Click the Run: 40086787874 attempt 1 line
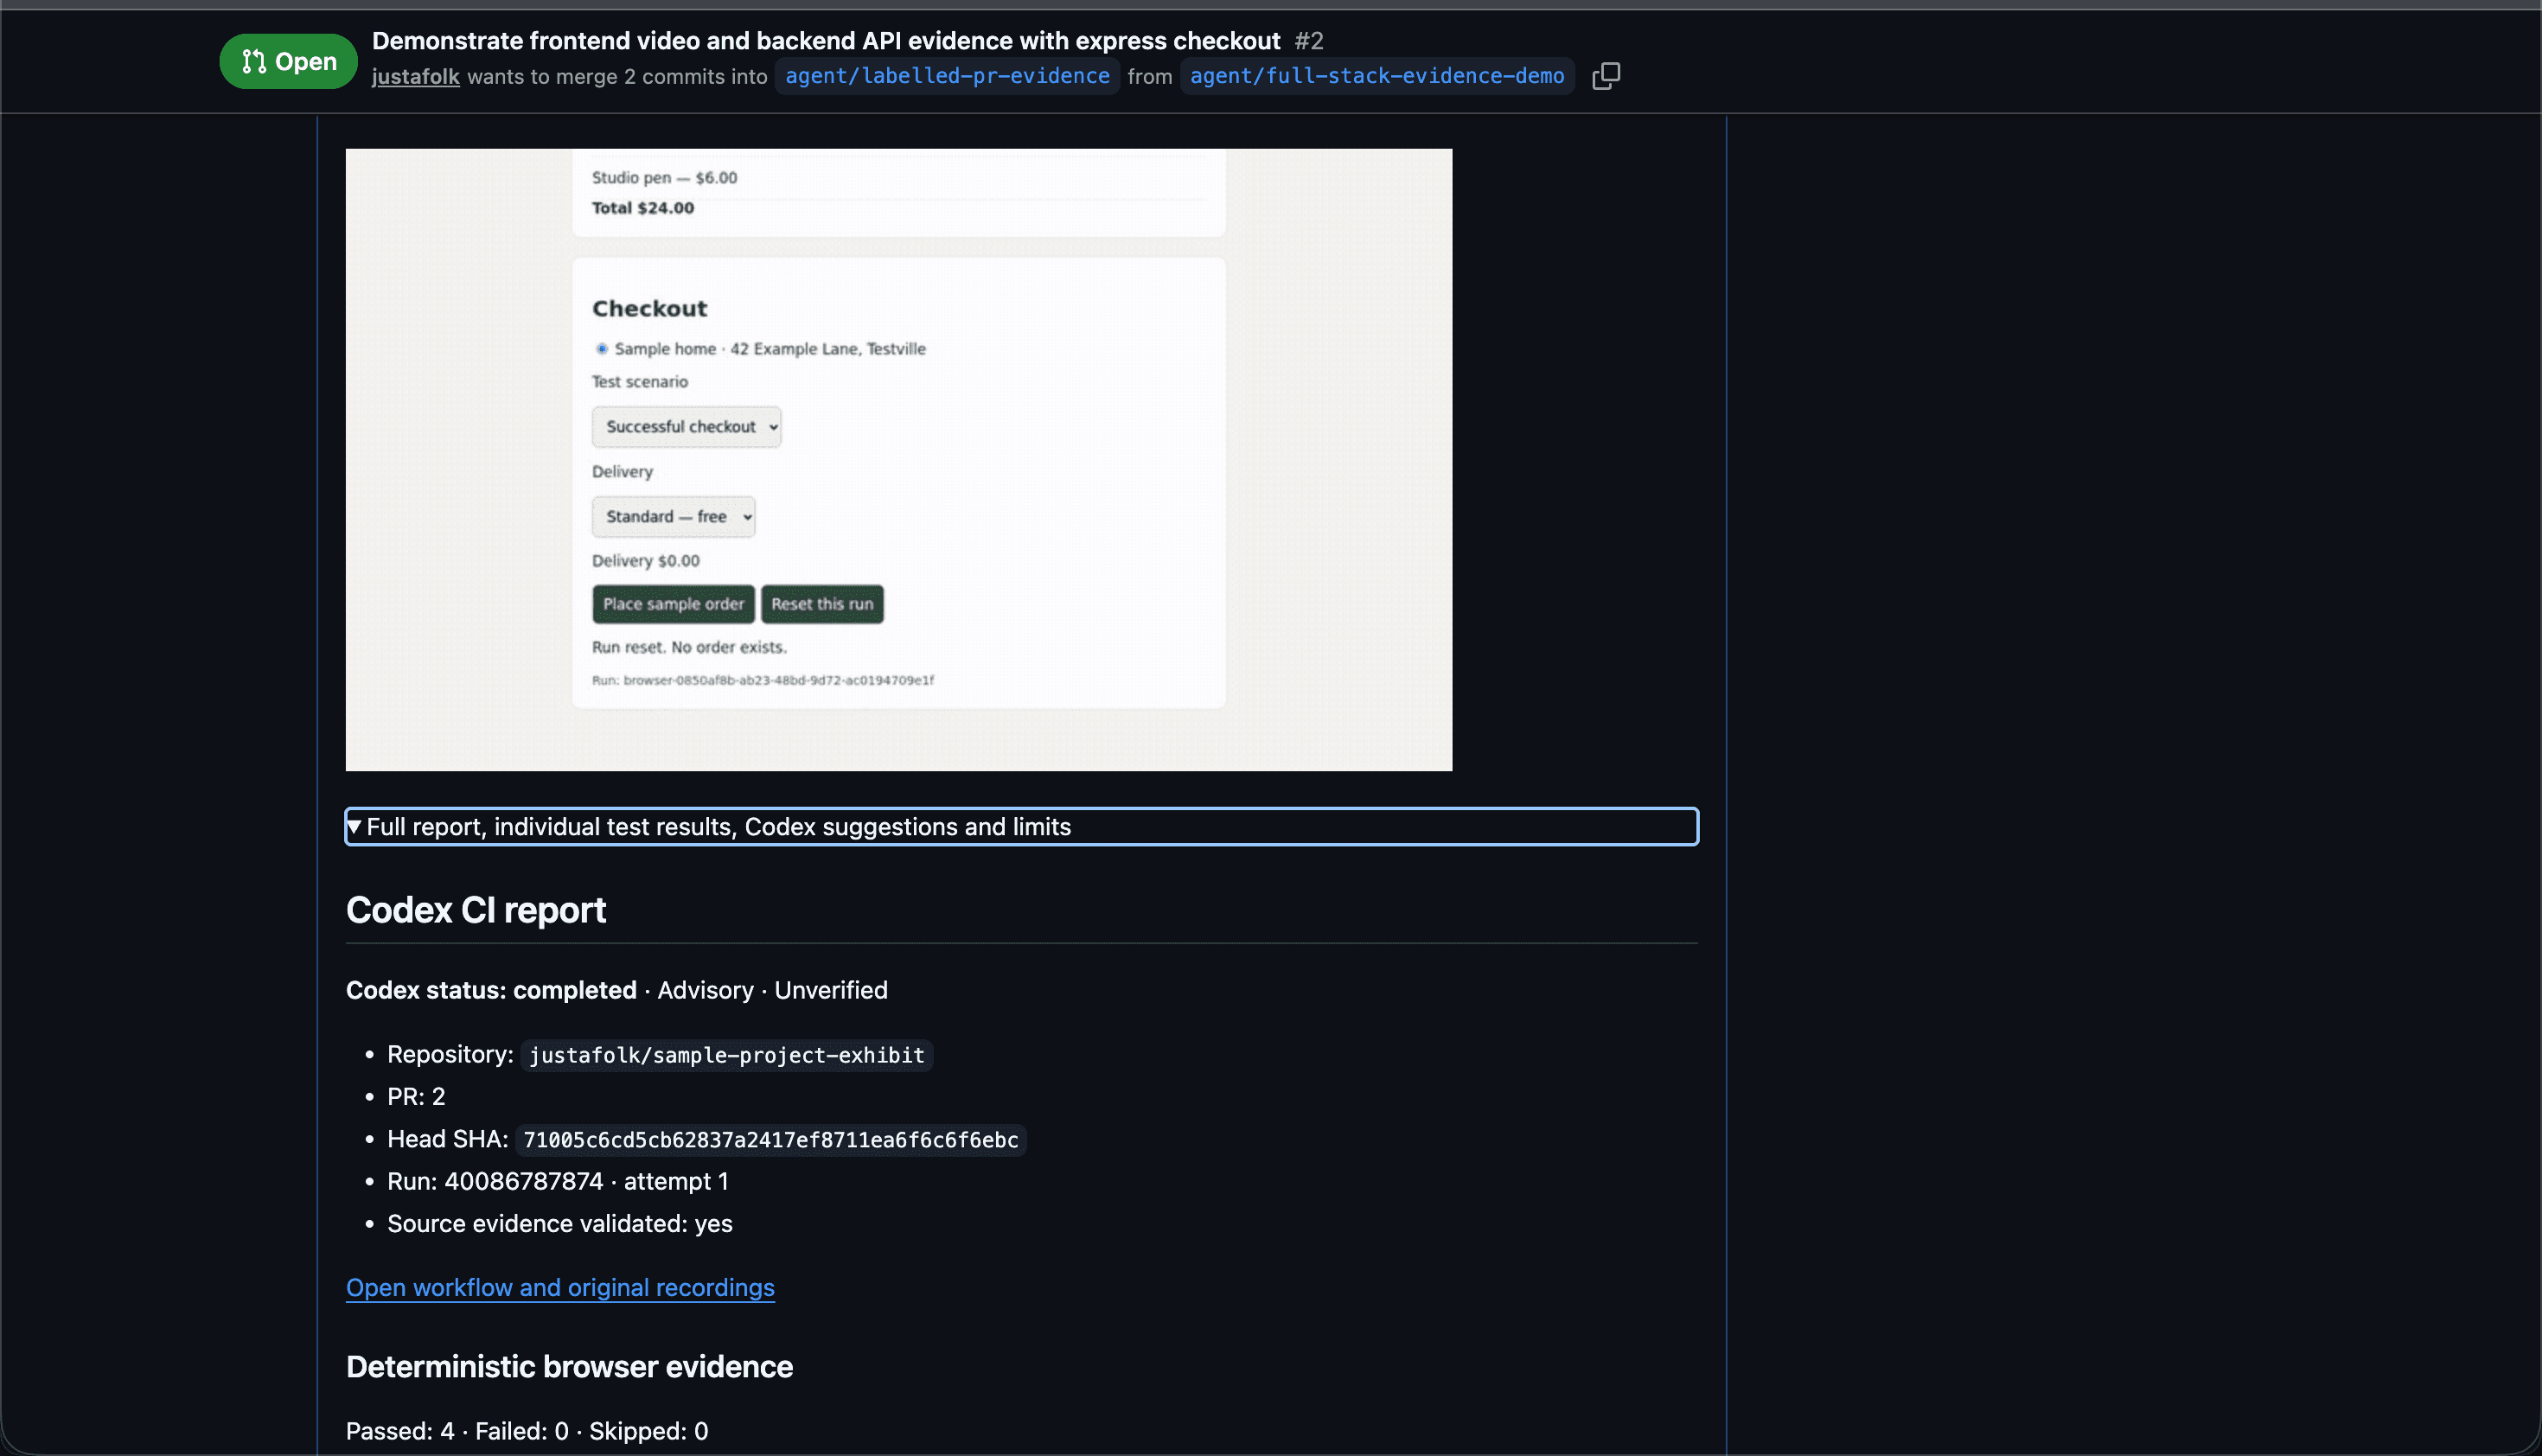 click(x=557, y=1181)
